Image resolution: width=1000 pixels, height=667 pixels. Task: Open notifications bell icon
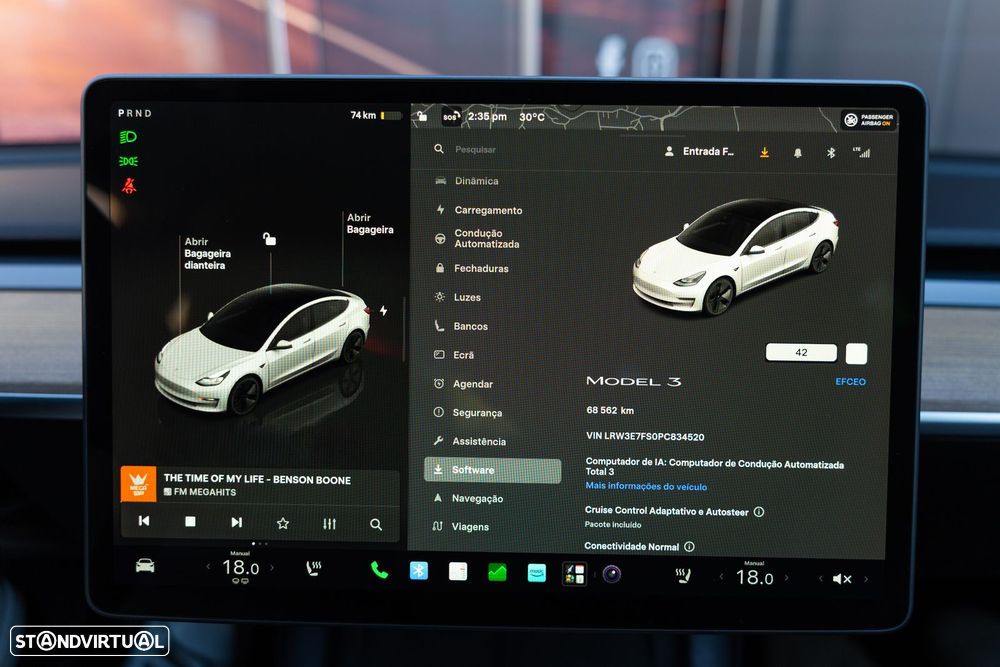tap(797, 153)
